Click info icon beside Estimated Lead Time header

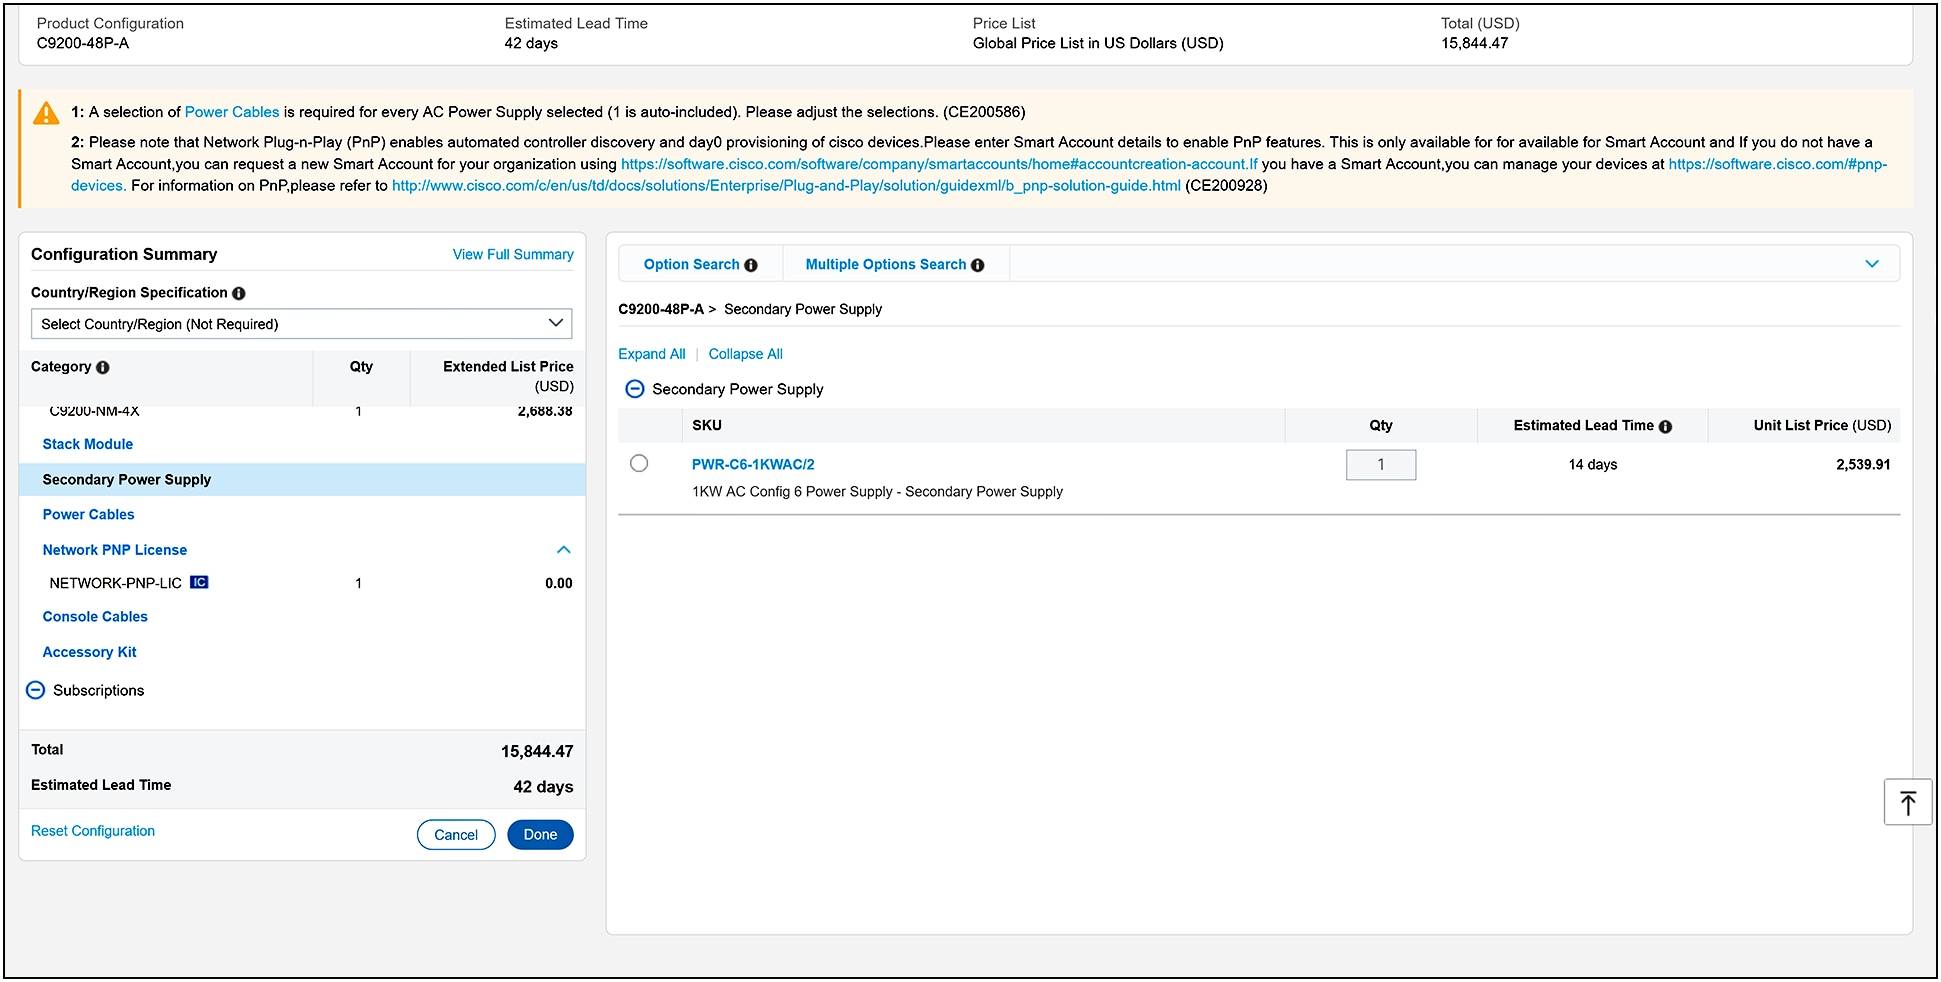point(1665,426)
